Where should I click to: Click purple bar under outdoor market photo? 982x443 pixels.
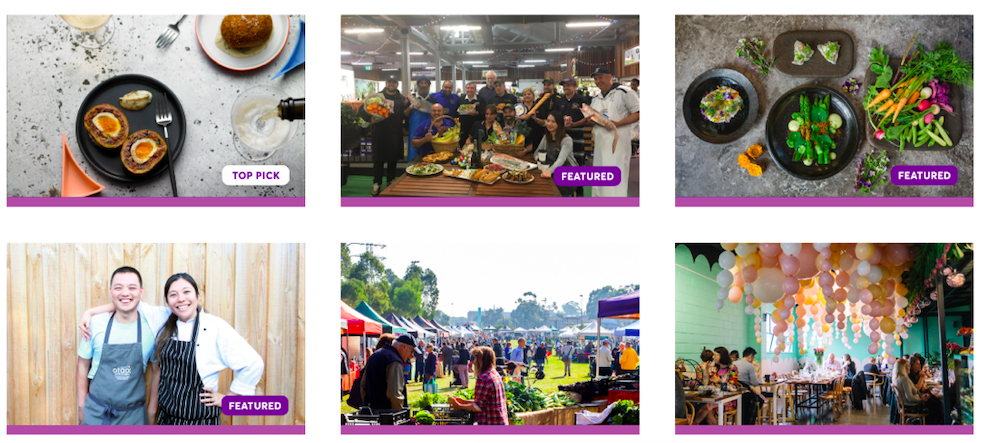coord(490,430)
